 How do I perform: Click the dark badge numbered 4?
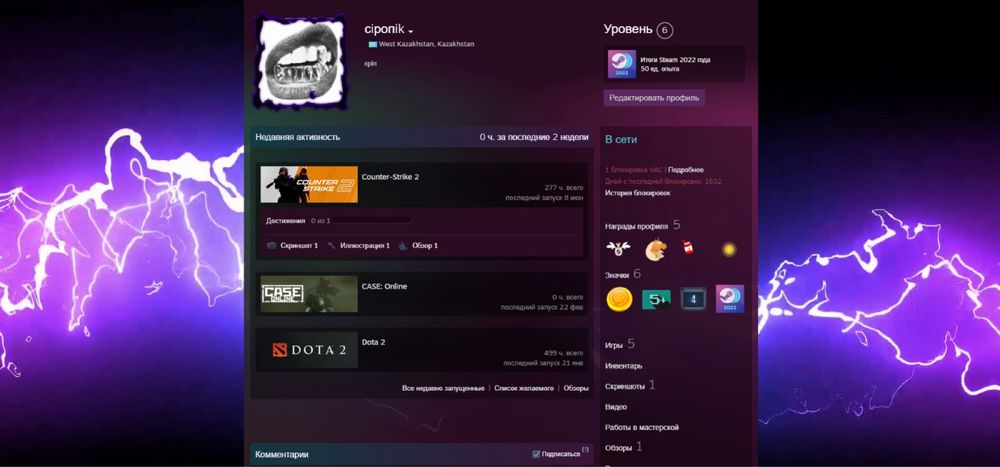tap(693, 299)
